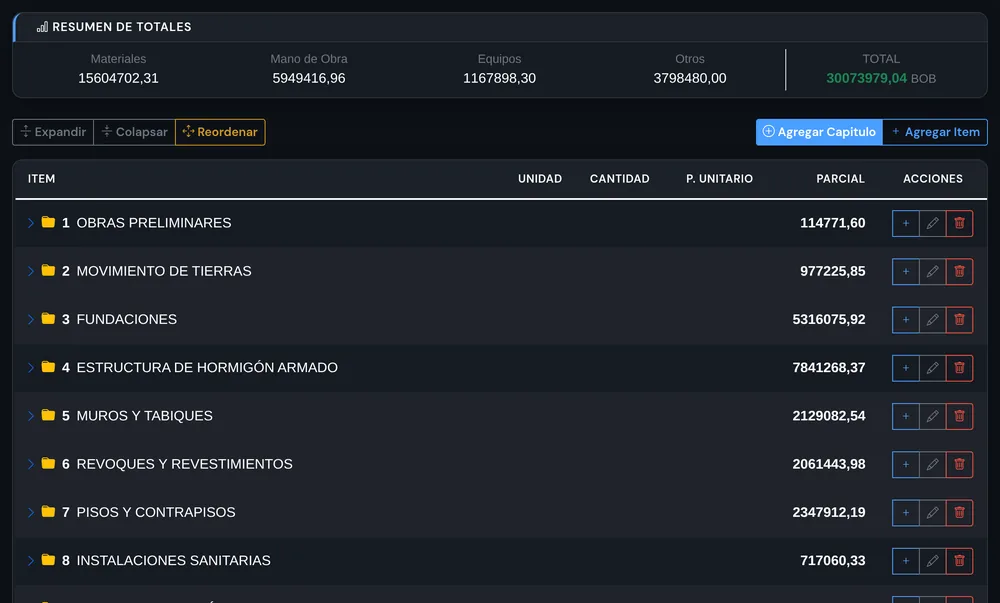
Task: Add item to MOVIMIENTO DE TIERRAS
Action: (906, 272)
